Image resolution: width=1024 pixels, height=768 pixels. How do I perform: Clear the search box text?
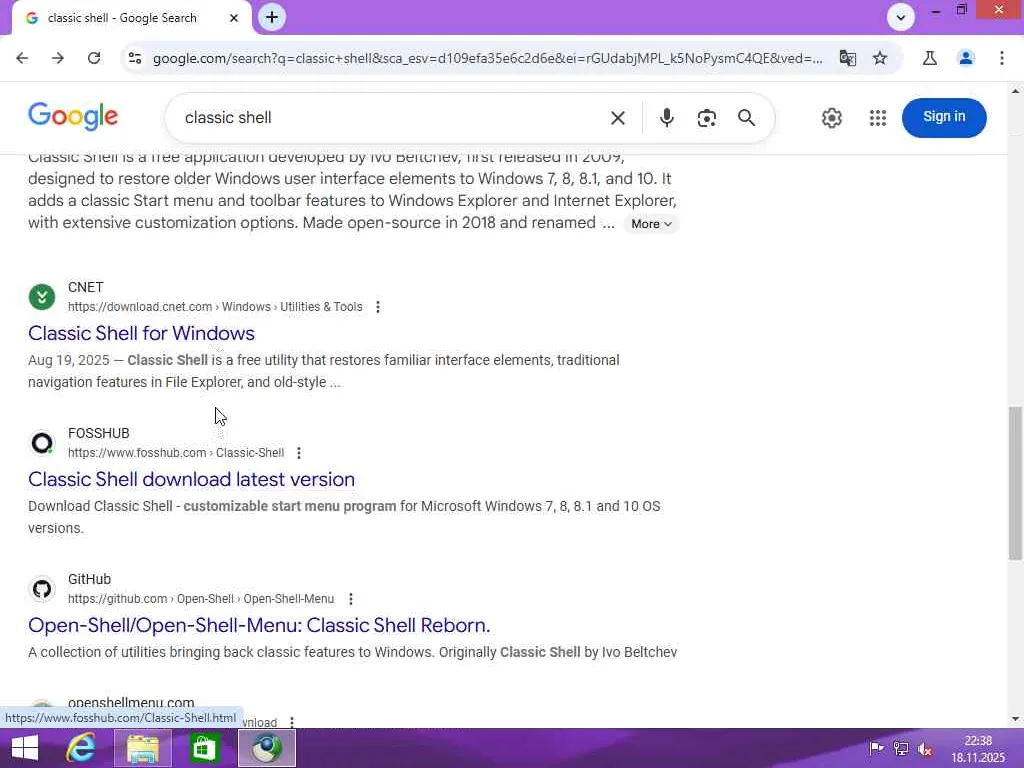[x=618, y=118]
